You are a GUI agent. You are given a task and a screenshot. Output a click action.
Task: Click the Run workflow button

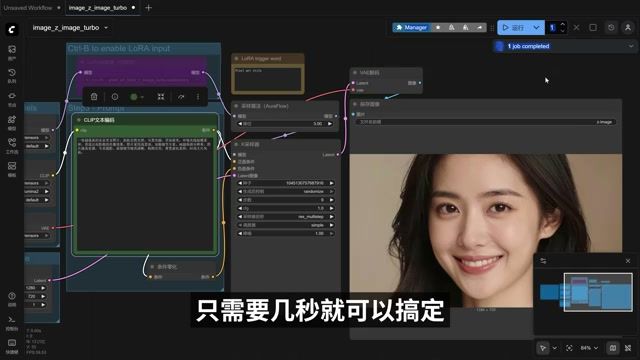click(x=513, y=27)
